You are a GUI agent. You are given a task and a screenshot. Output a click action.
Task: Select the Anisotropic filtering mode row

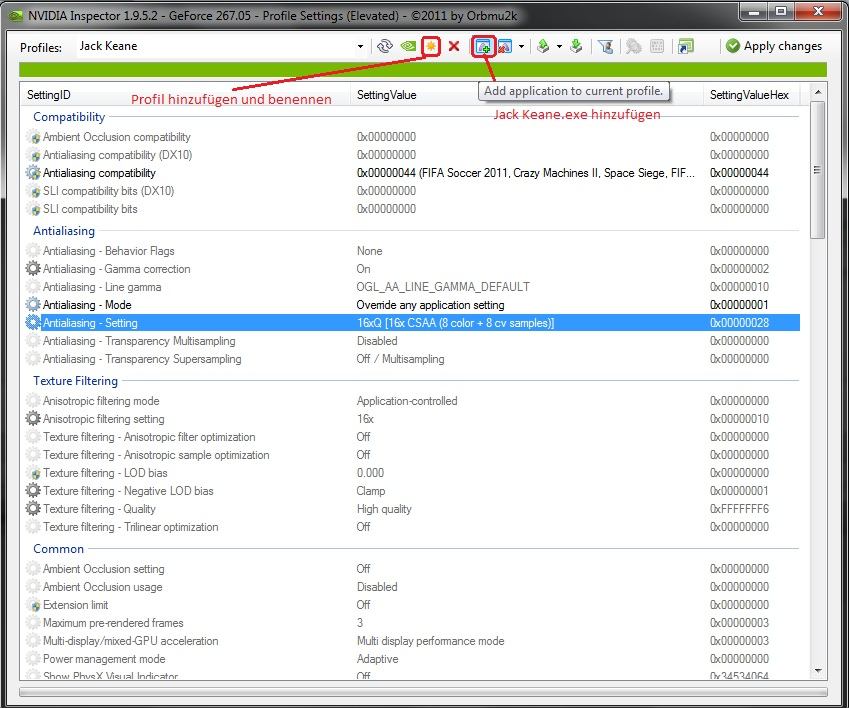pyautogui.click(x=413, y=401)
